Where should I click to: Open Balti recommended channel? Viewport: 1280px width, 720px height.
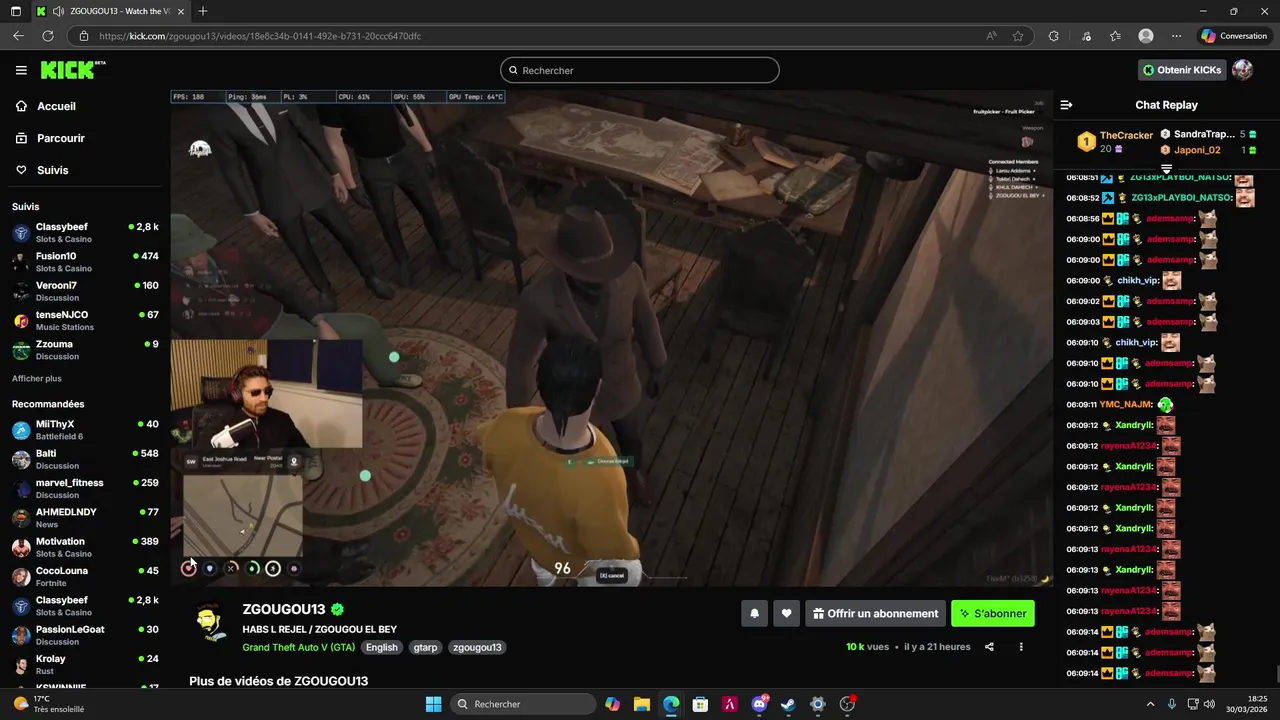pos(85,459)
